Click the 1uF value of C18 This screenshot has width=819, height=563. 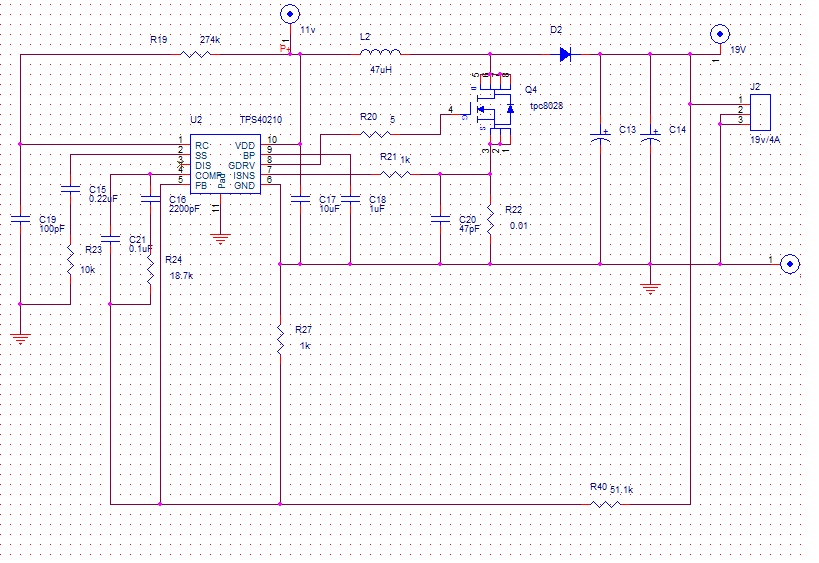(x=377, y=208)
